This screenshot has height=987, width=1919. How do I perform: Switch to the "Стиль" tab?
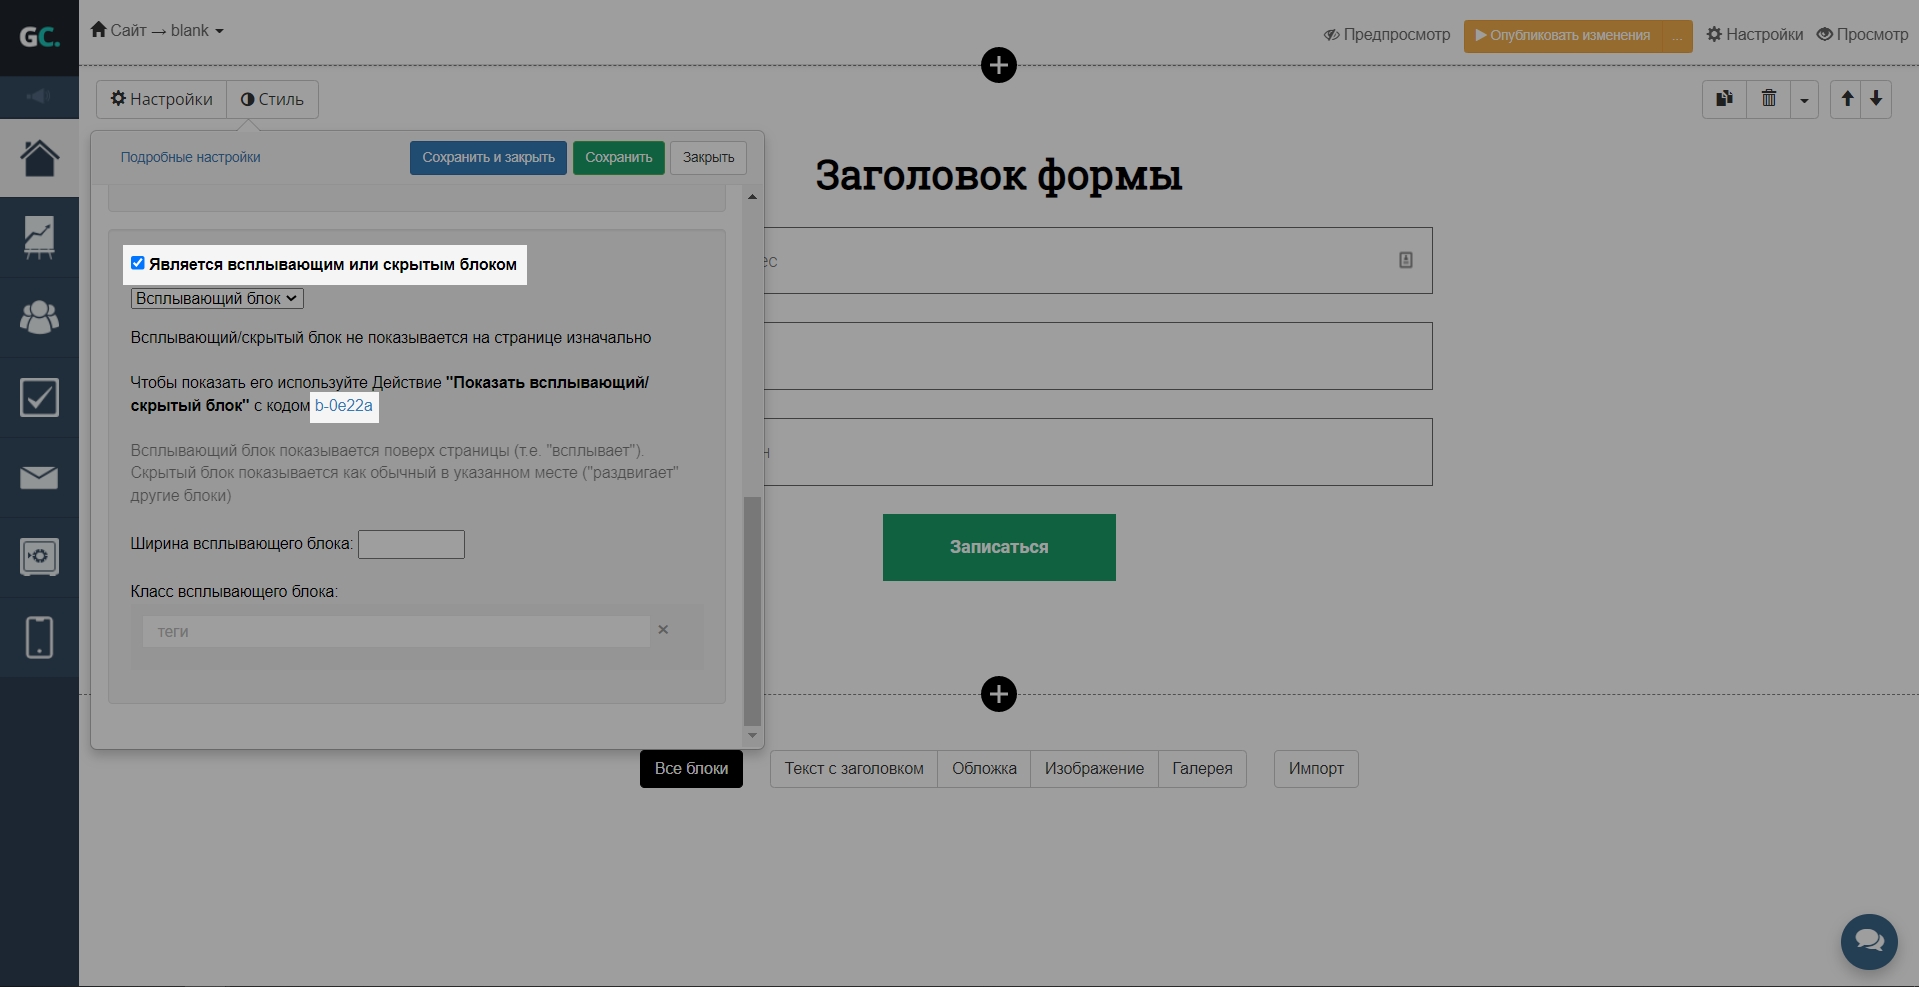point(272,100)
